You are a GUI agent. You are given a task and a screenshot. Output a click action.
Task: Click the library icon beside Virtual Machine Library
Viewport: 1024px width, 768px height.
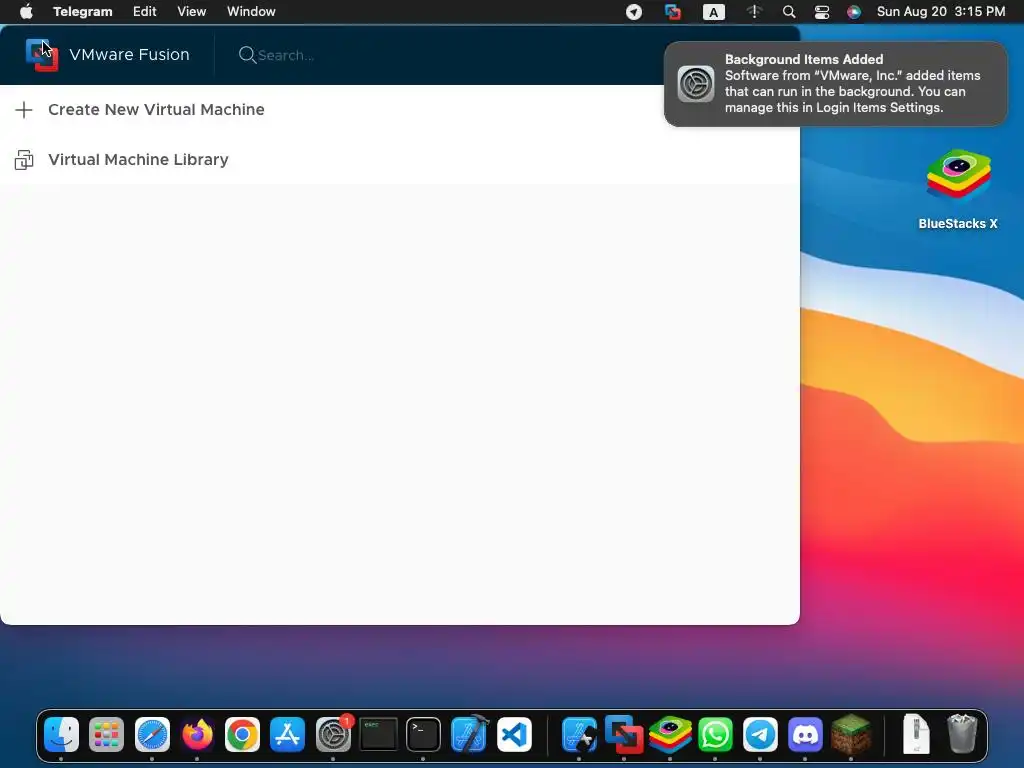(24, 160)
